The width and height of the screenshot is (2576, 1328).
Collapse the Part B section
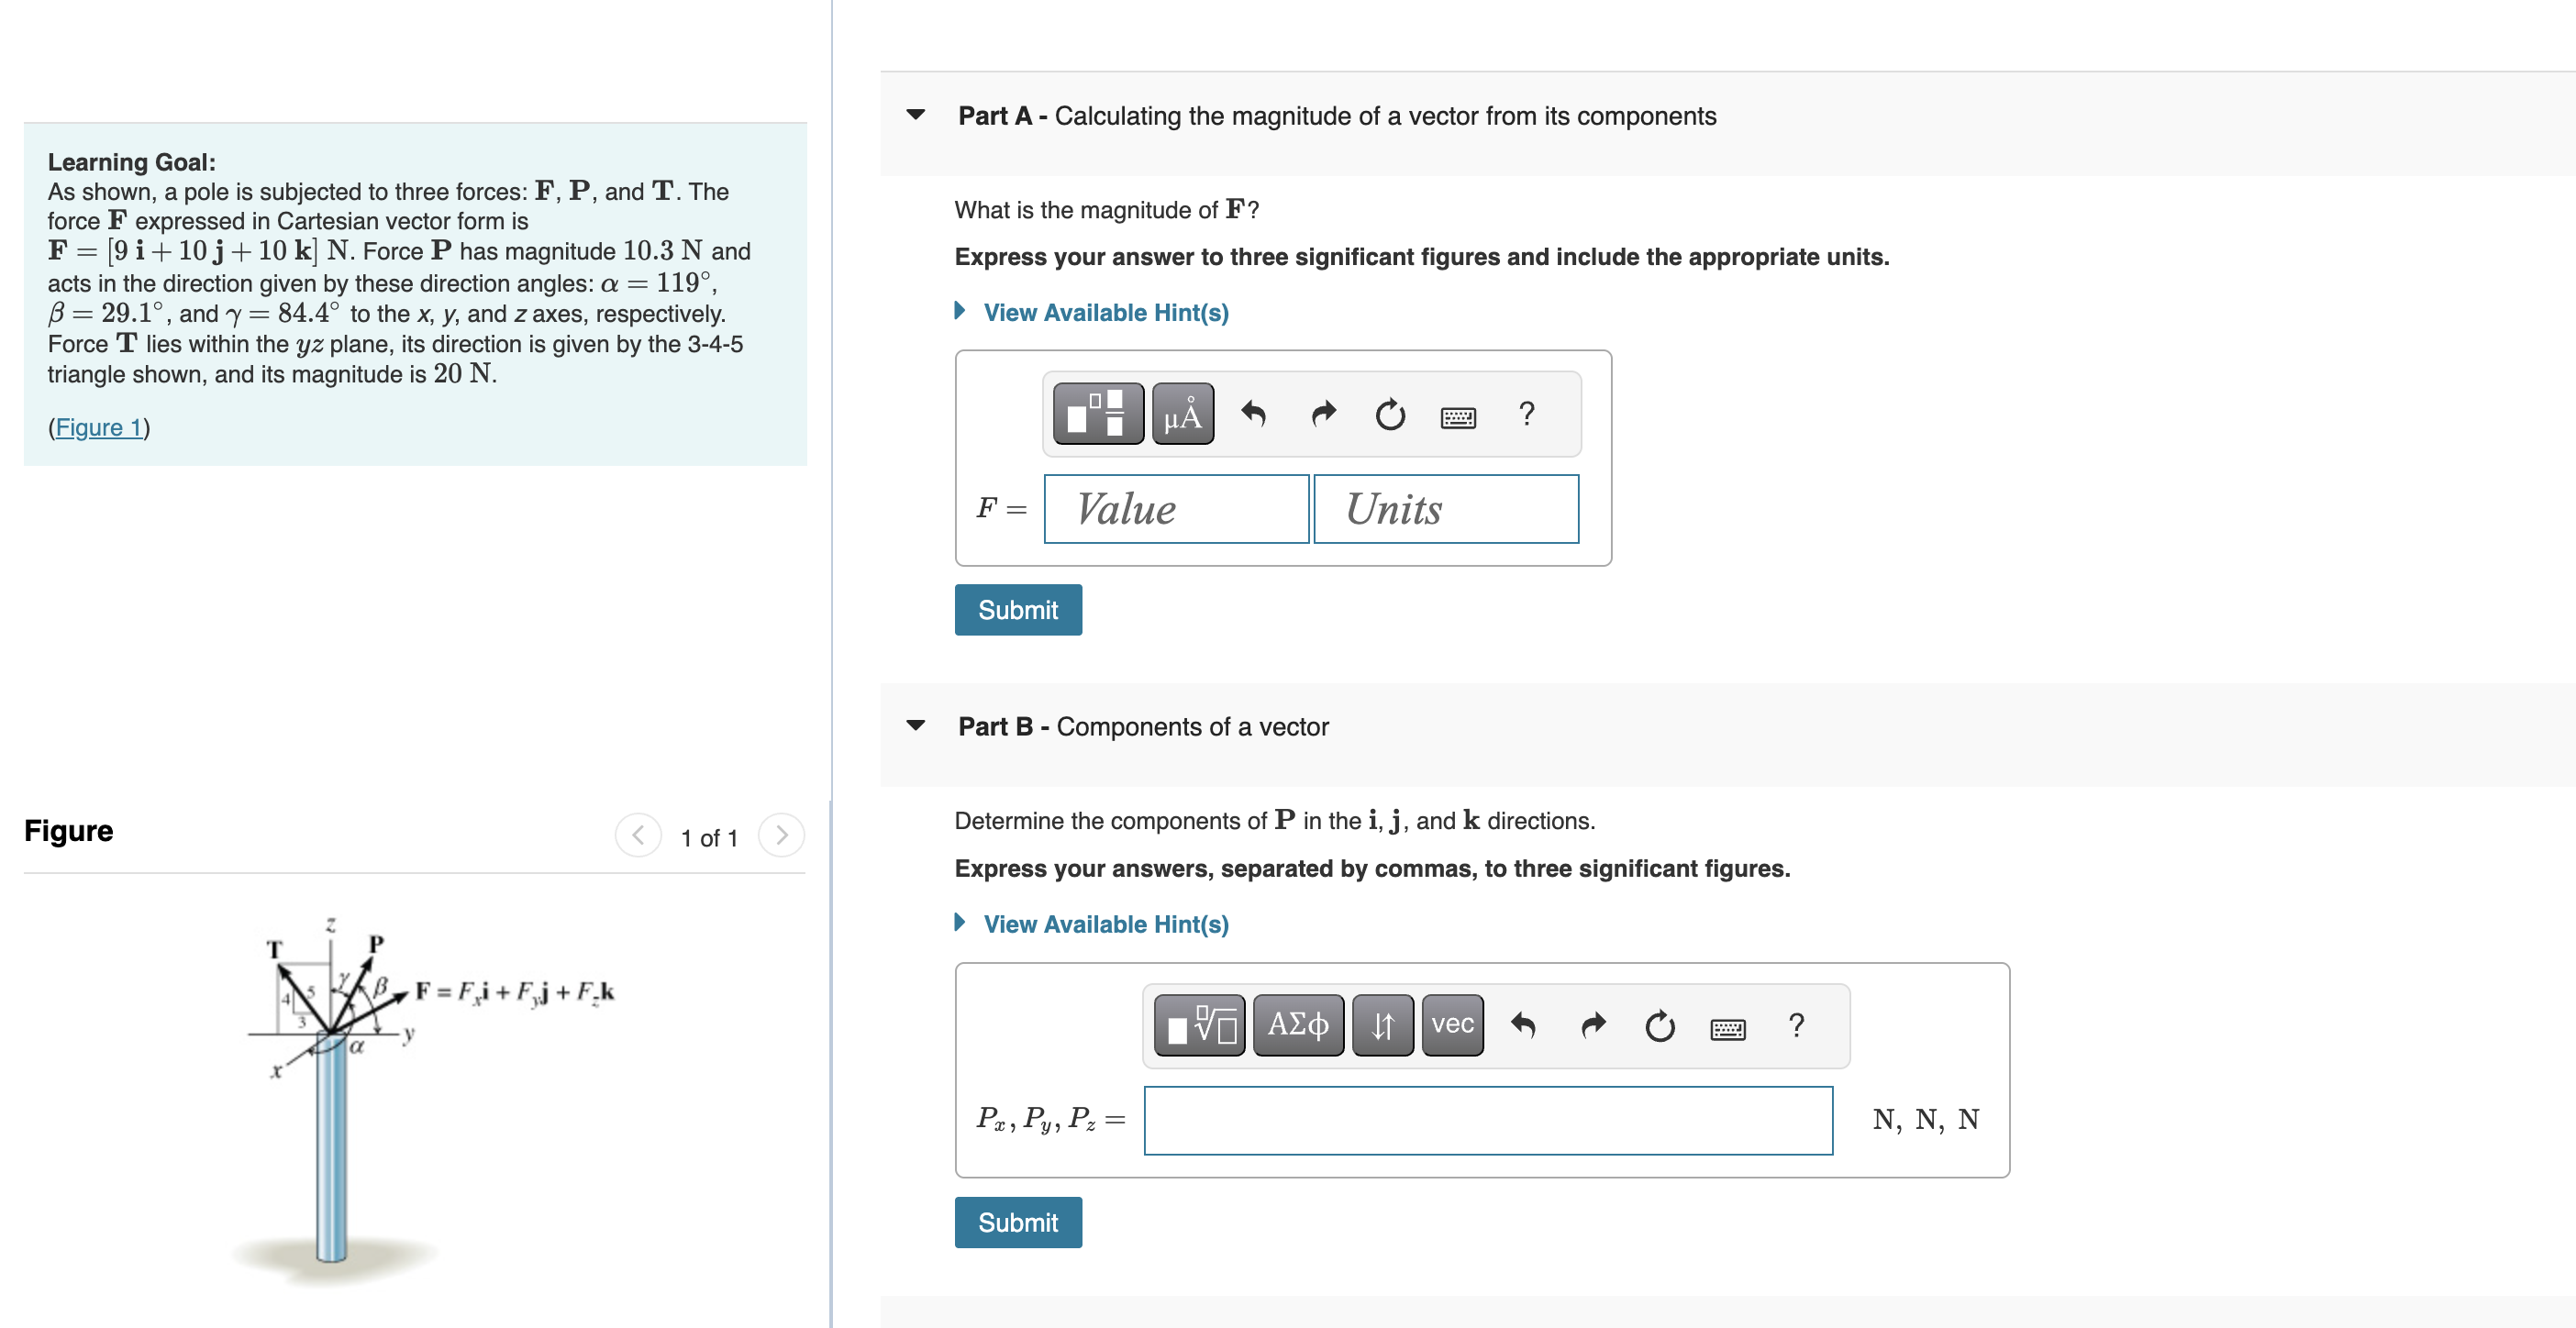click(x=916, y=727)
